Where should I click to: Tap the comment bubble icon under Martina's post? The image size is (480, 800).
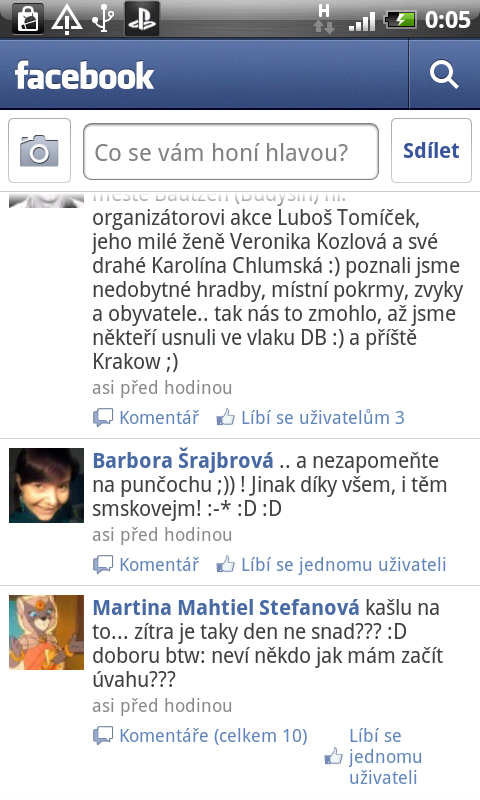pos(103,736)
